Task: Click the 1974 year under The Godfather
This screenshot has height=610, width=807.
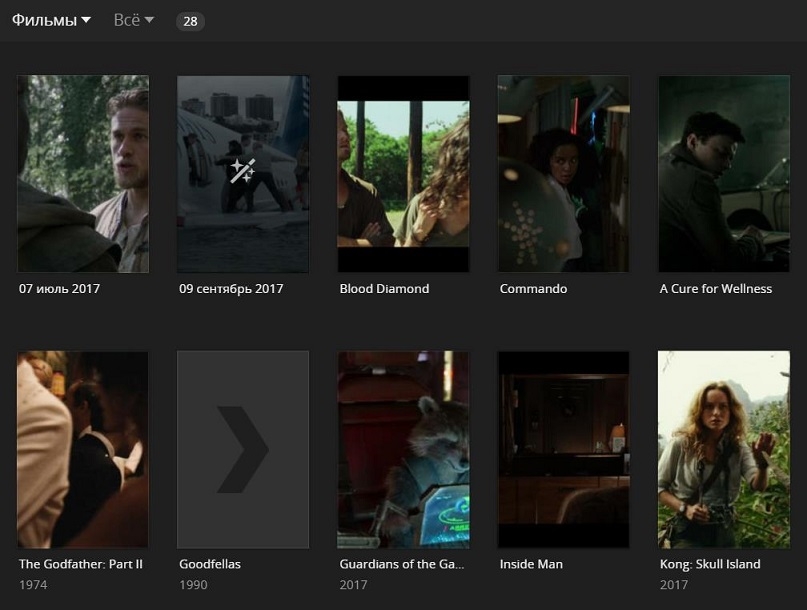Action: [x=33, y=585]
